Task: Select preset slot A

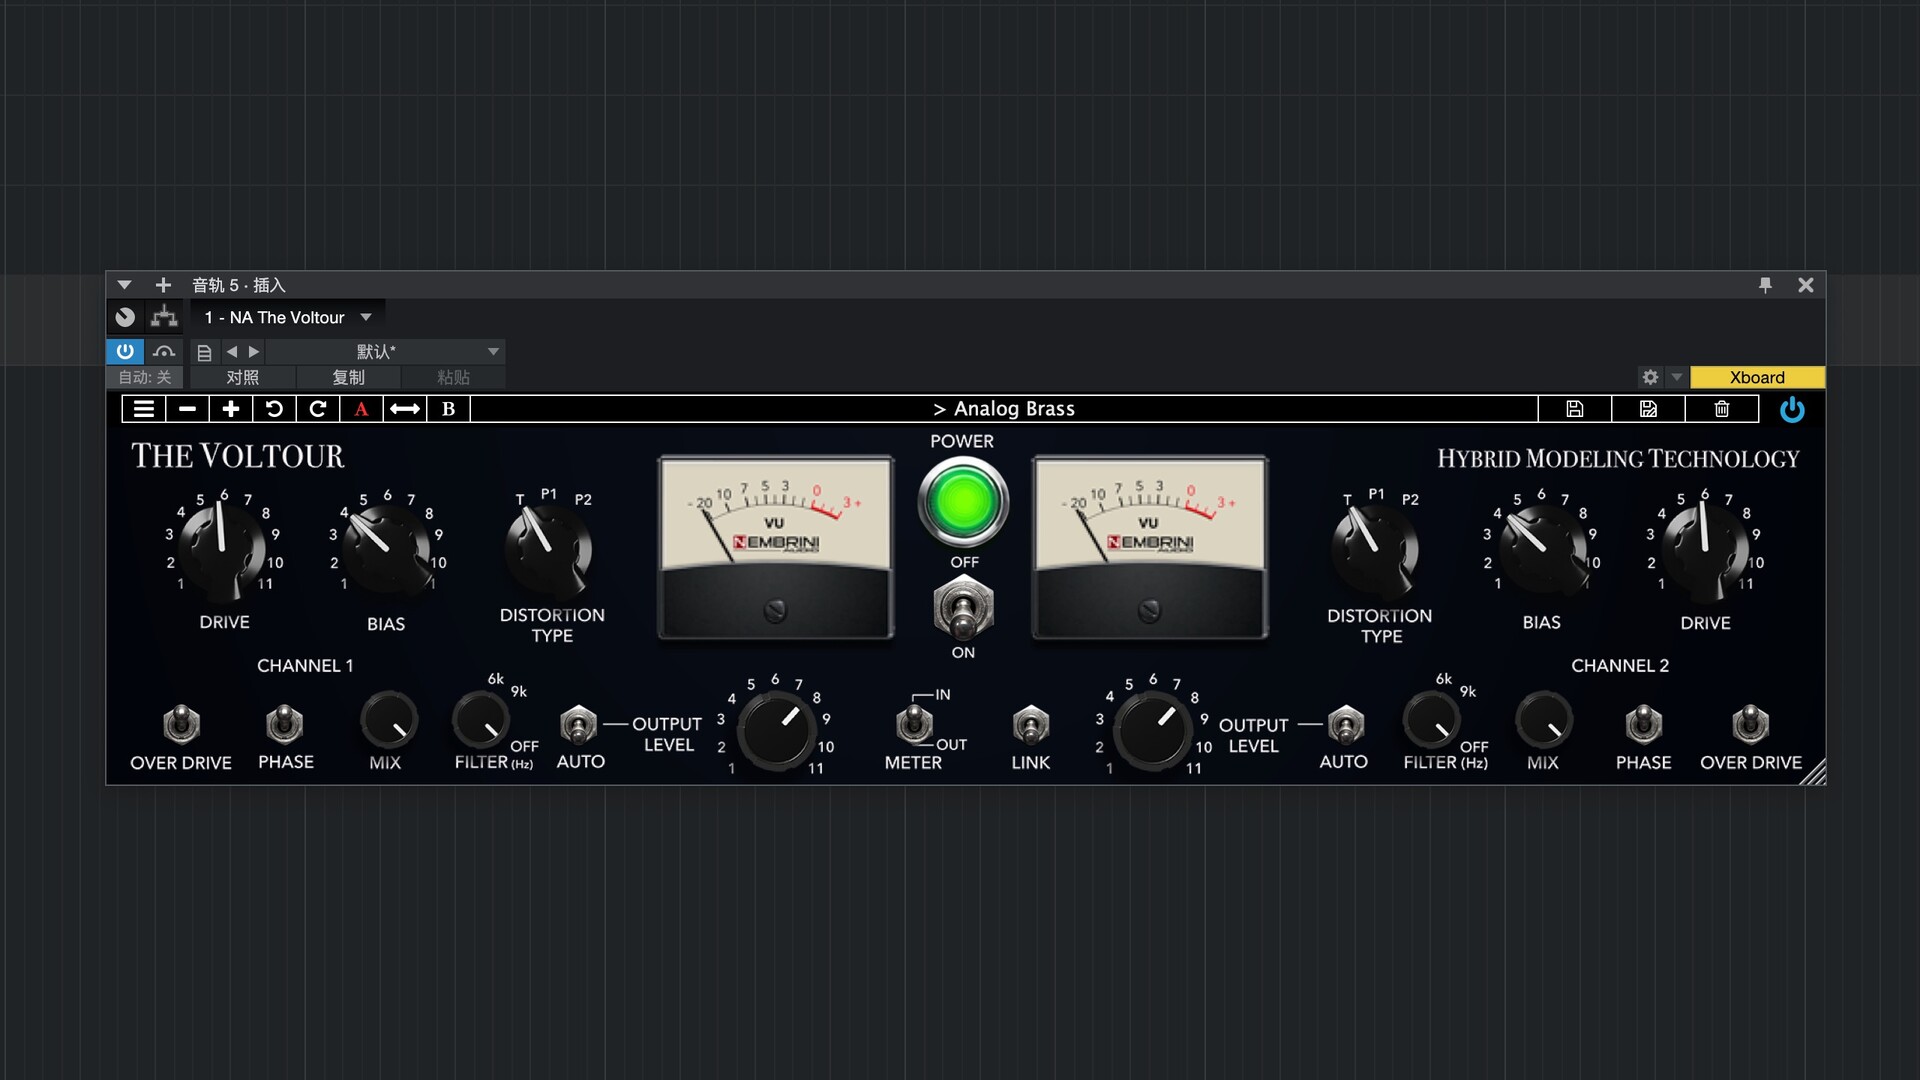Action: click(x=361, y=409)
